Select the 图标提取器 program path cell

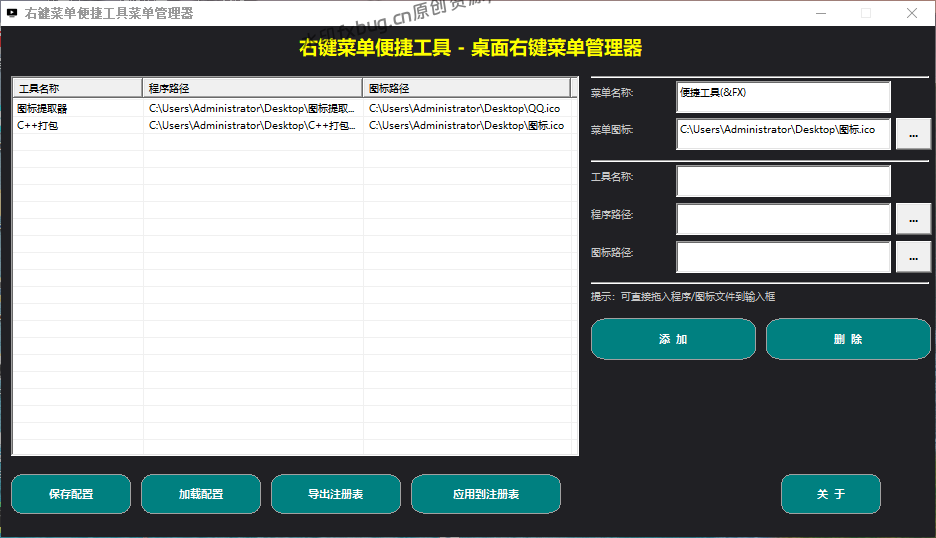click(253, 108)
